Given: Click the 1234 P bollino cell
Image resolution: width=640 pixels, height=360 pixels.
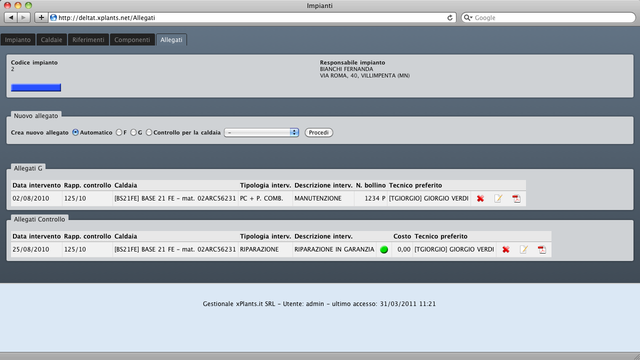Looking at the screenshot, I should [x=371, y=198].
